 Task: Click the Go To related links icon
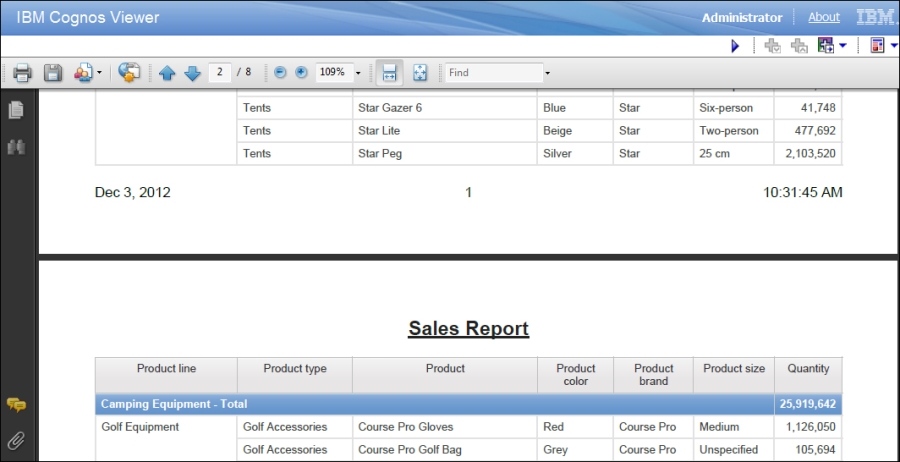(x=826, y=46)
